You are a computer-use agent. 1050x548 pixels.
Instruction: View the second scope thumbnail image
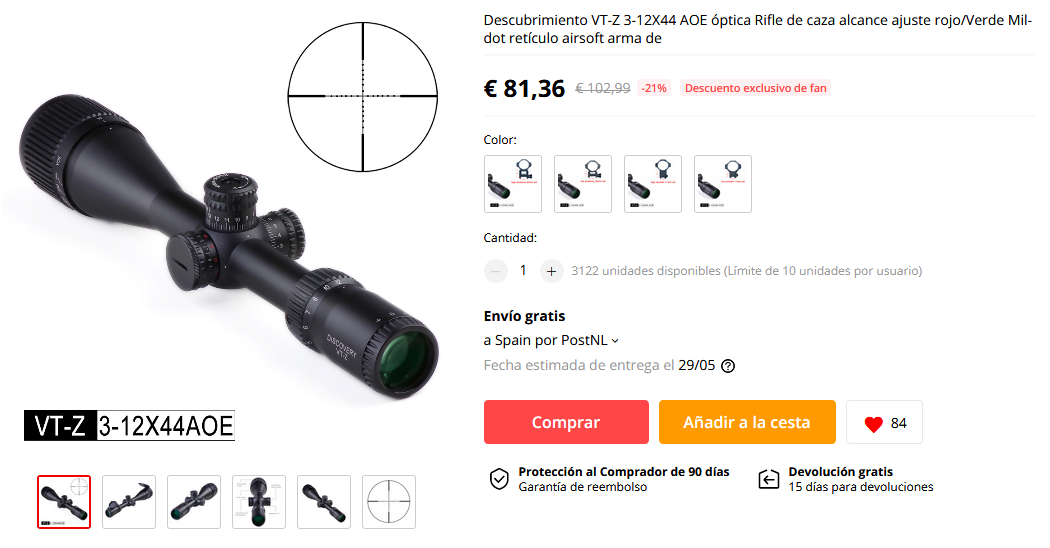click(129, 502)
